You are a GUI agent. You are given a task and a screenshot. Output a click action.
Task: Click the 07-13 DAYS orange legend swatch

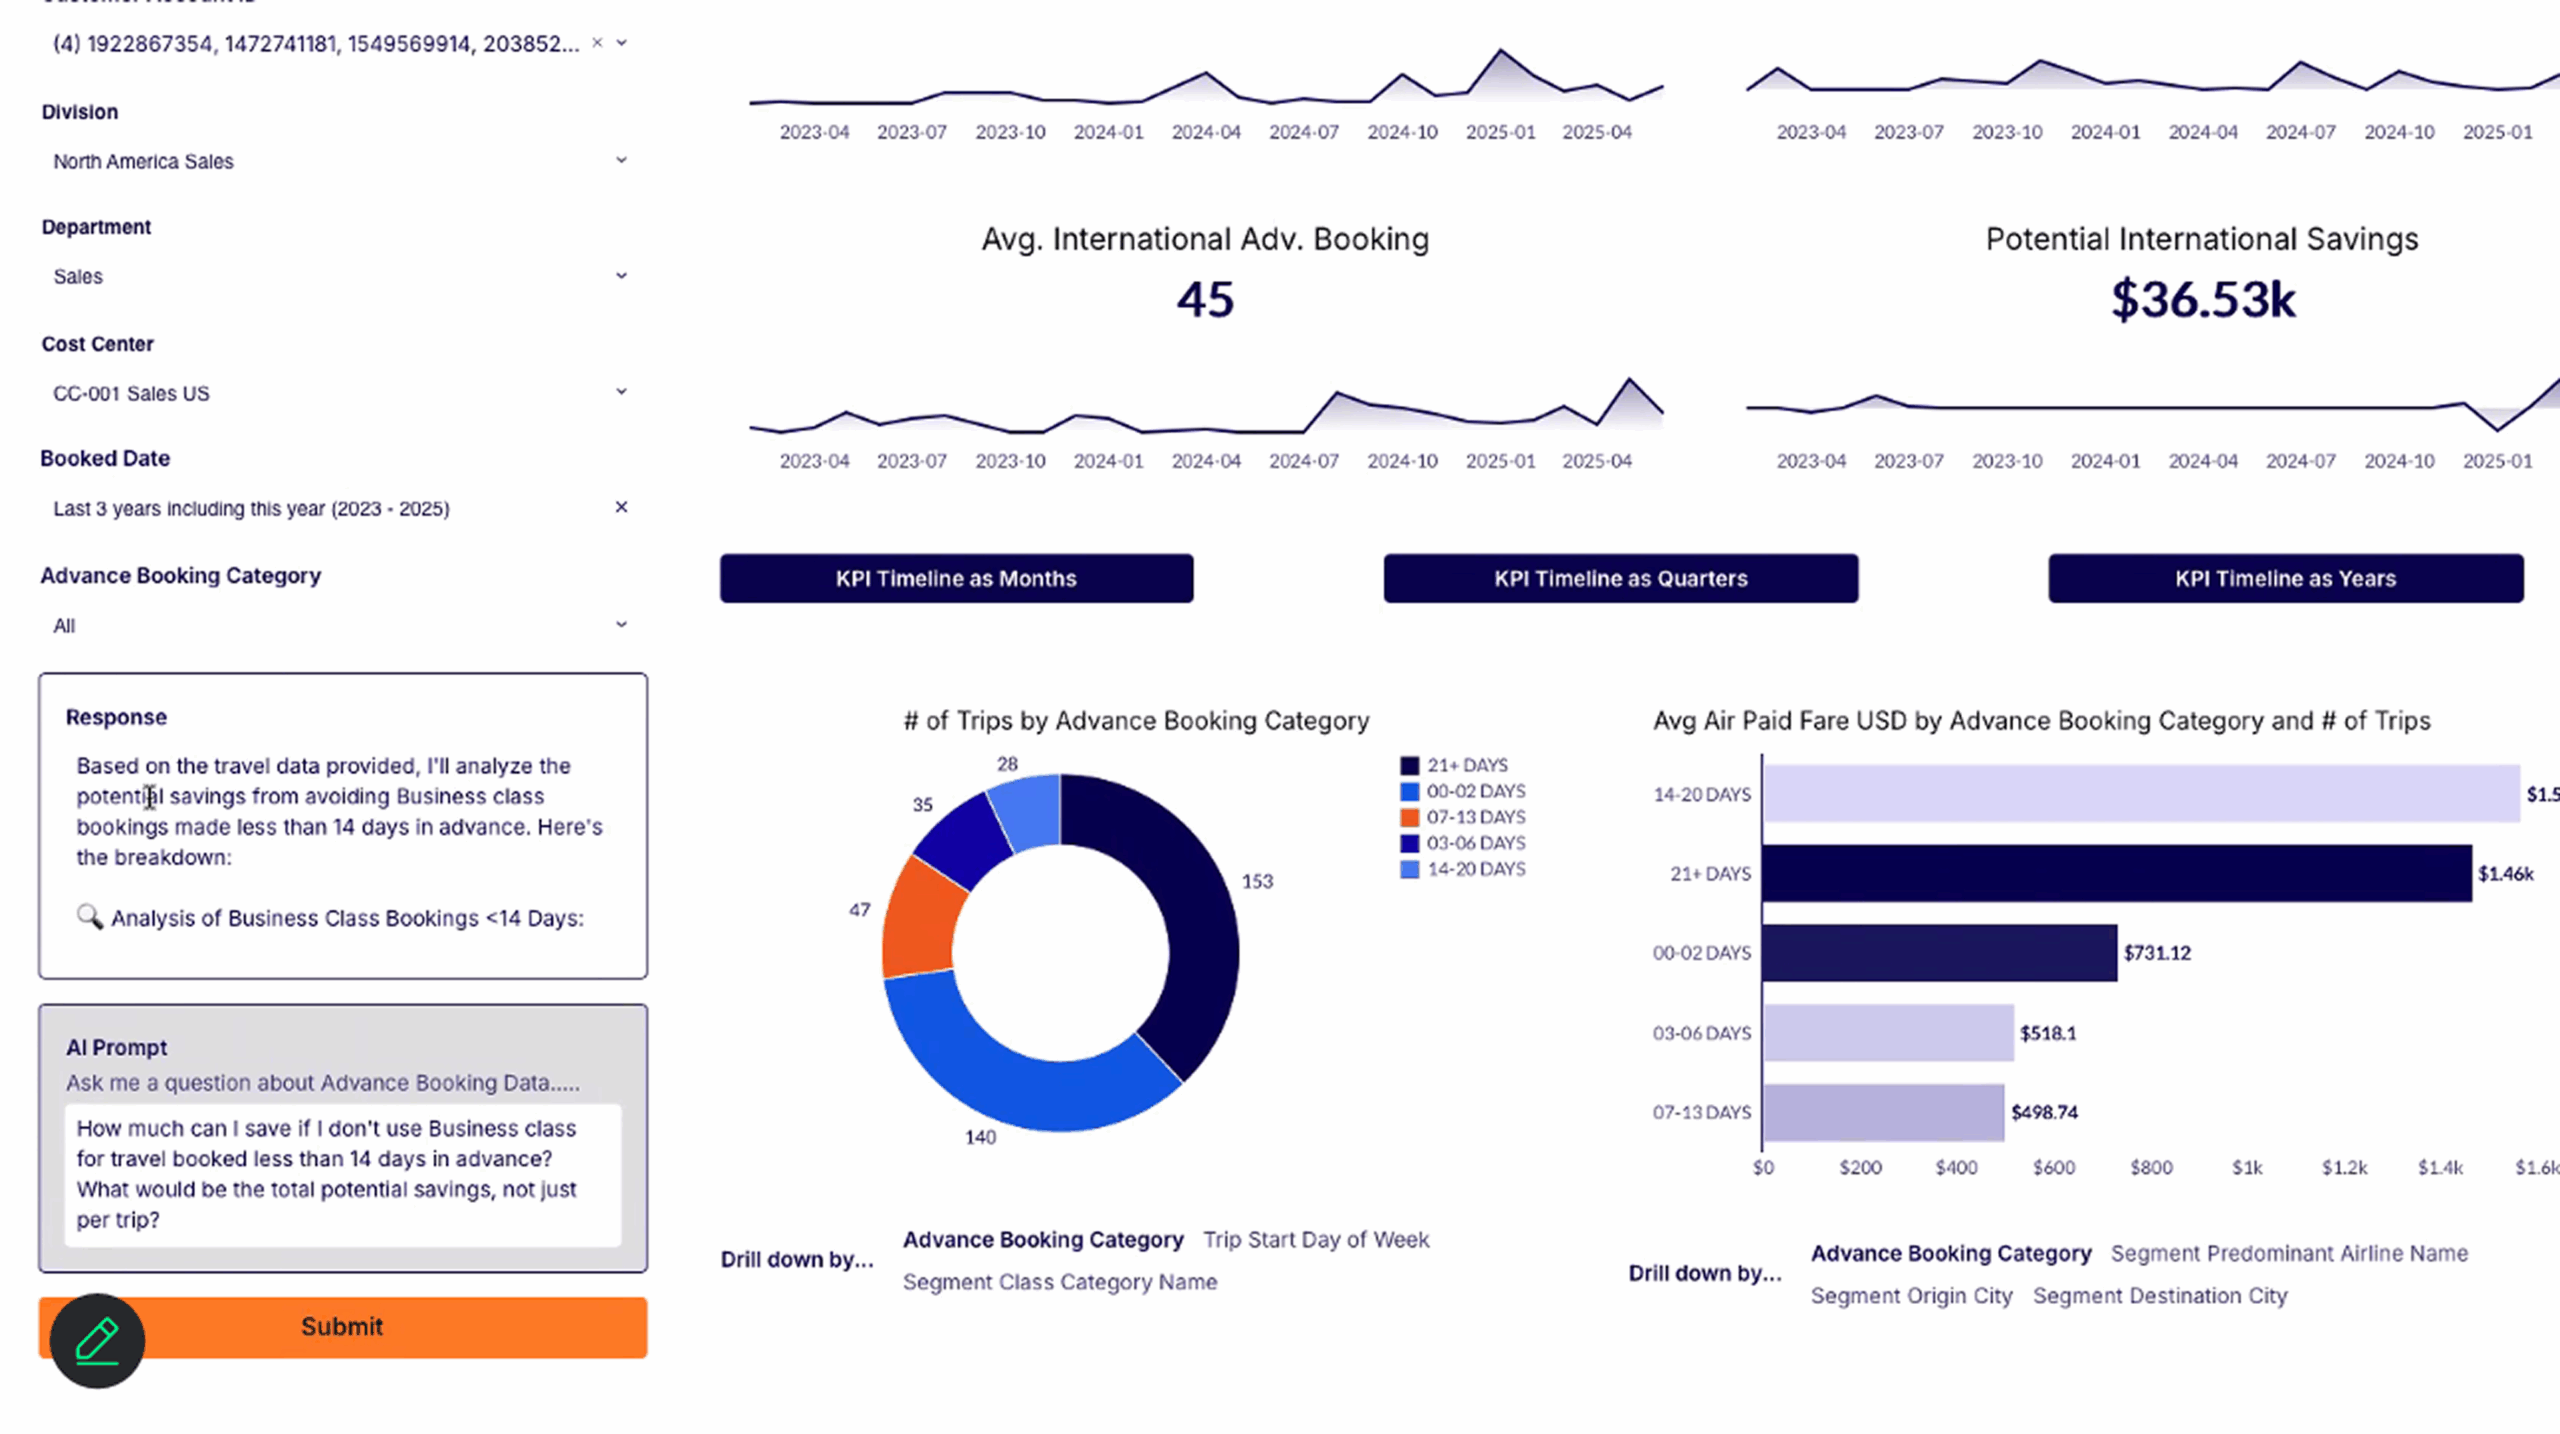1409,817
